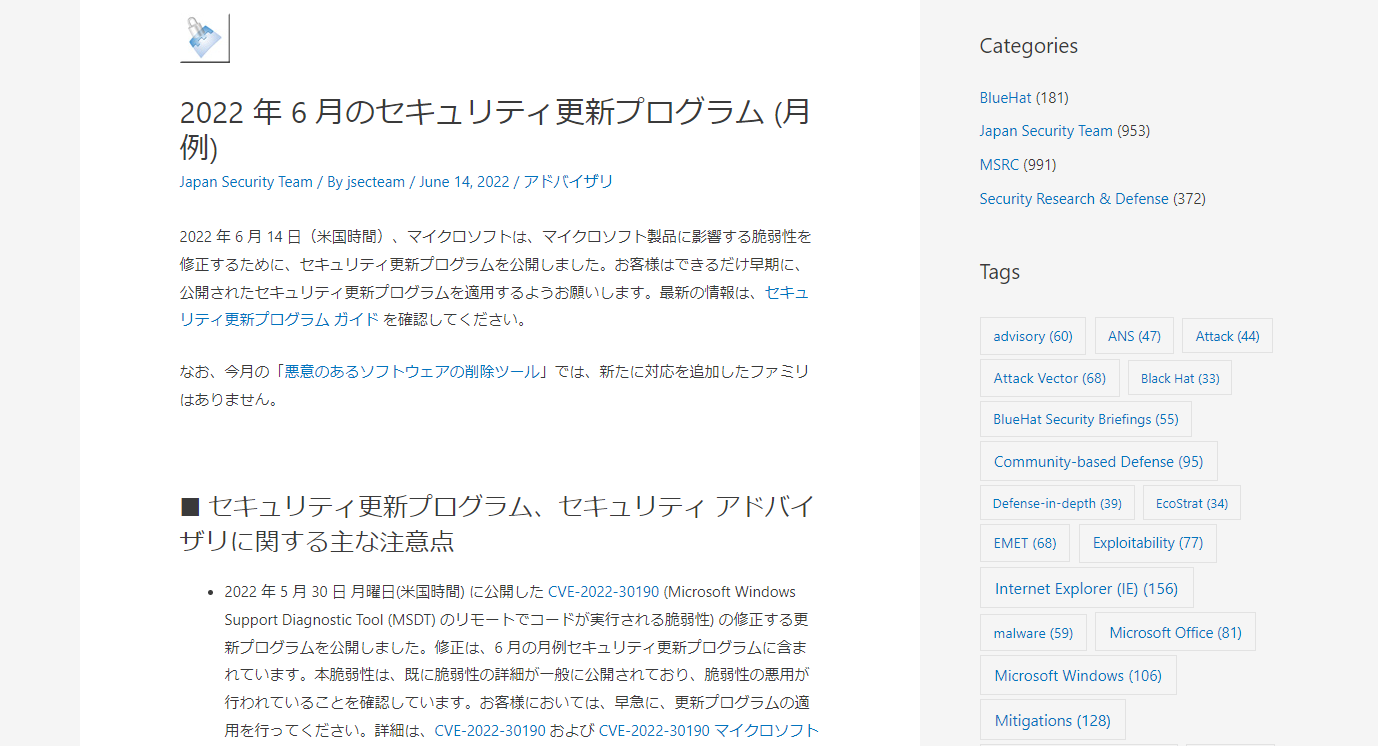Select BlueHat Security Briefings (55) tag
1378x746 pixels.
tap(1086, 419)
